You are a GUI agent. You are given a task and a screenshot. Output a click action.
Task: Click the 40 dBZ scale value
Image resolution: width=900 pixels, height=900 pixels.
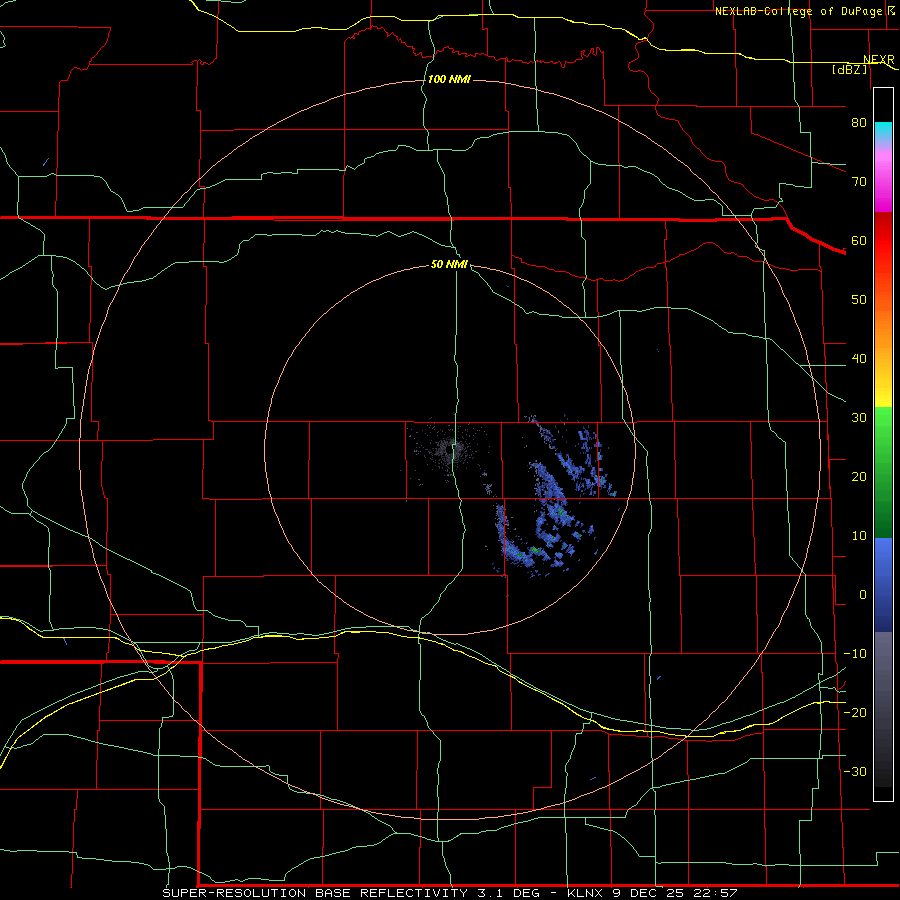(859, 358)
